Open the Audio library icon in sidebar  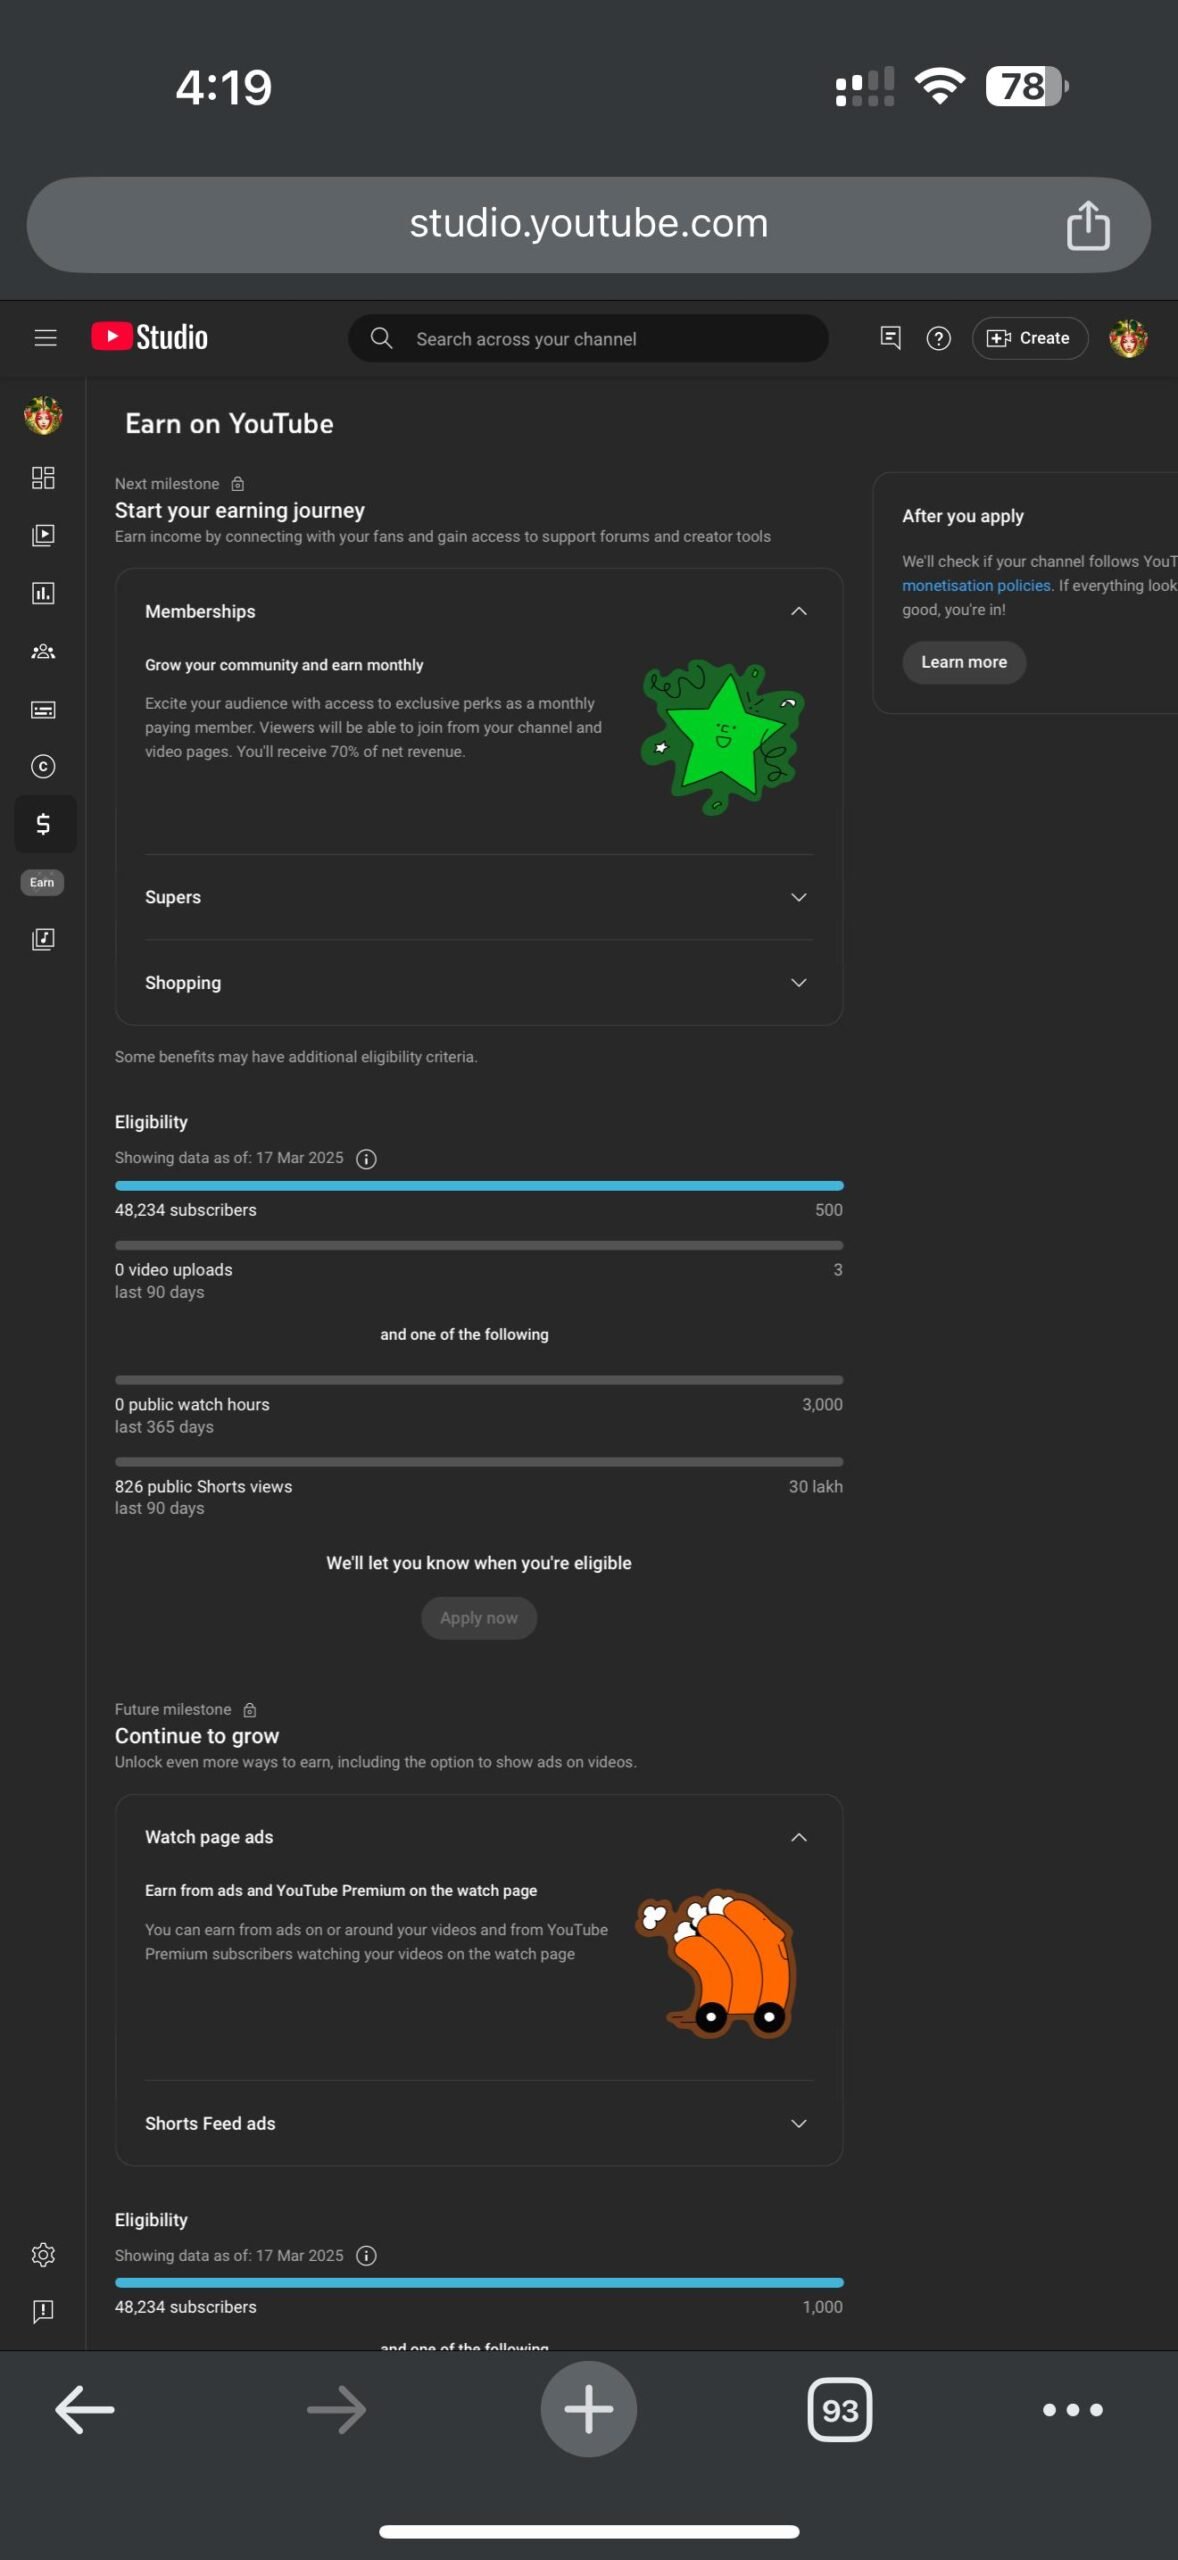(43, 939)
